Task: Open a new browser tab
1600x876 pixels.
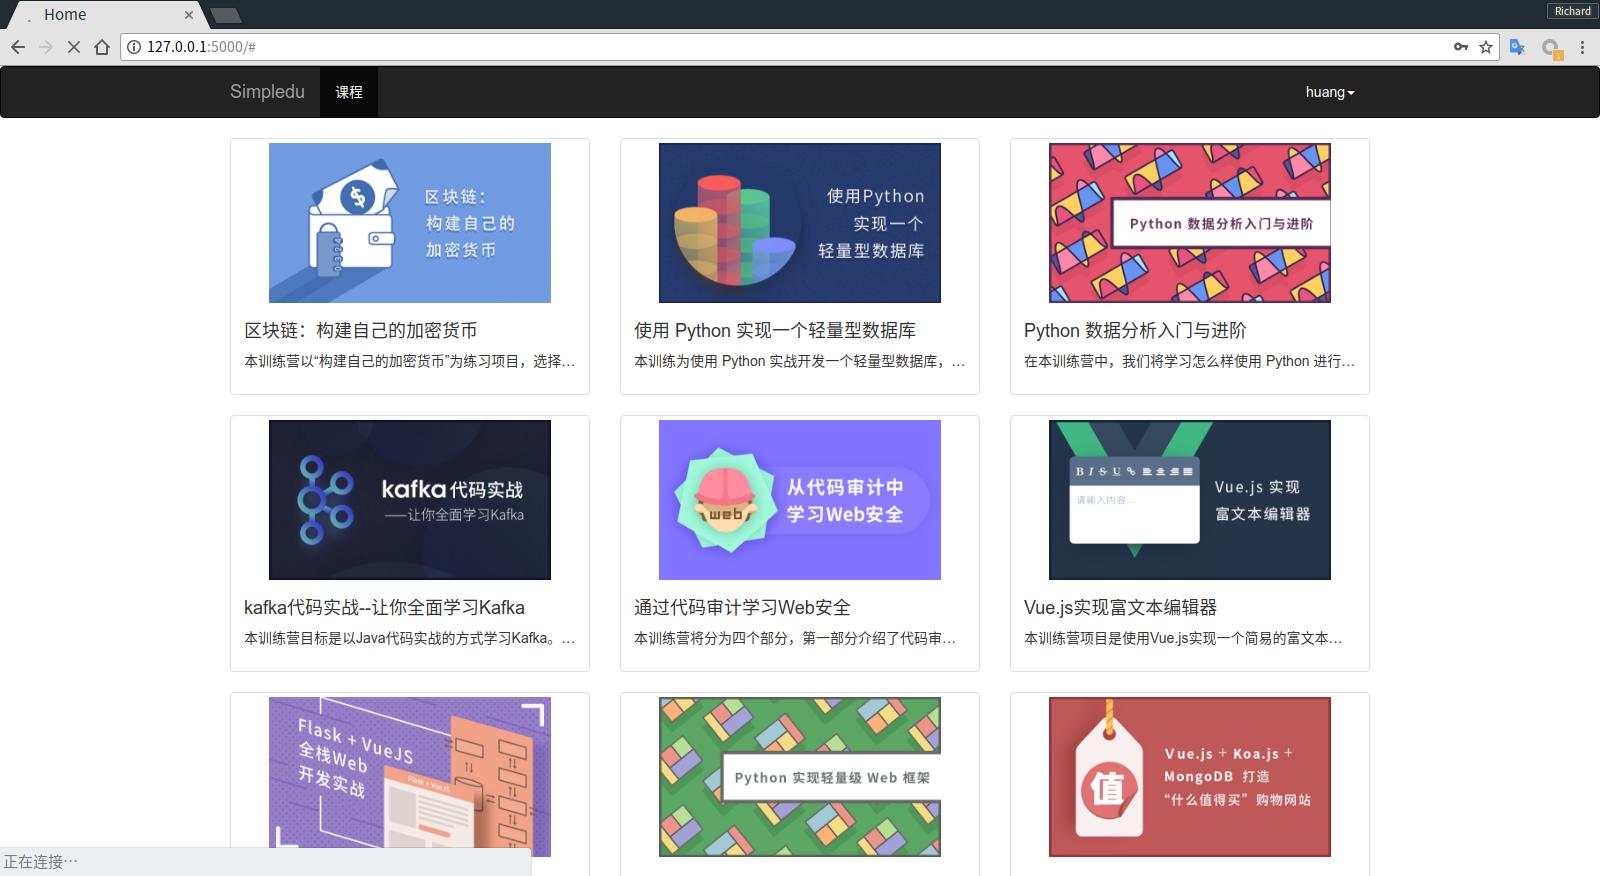Action: [x=226, y=15]
